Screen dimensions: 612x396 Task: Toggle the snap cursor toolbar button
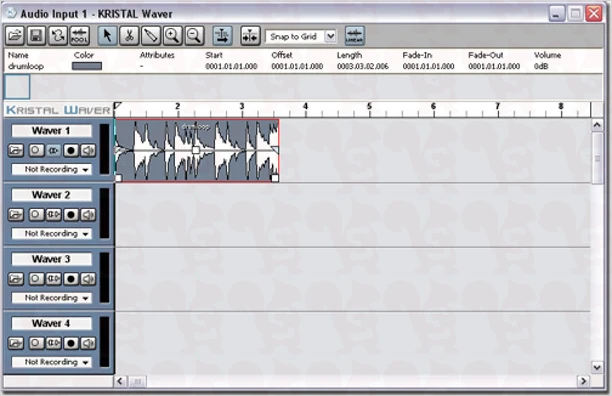[x=222, y=36]
